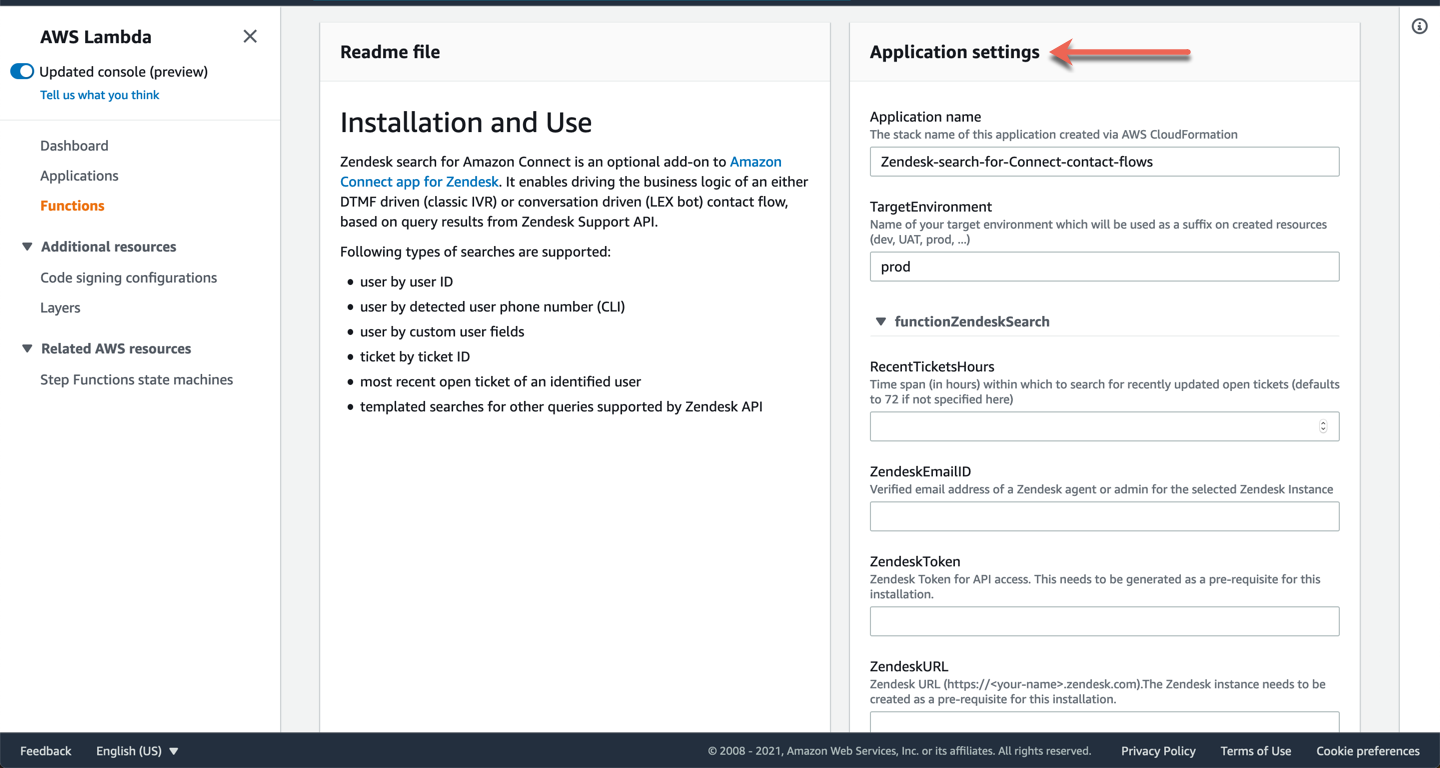Collapse the functionZendeskSearch section

[x=881, y=322]
